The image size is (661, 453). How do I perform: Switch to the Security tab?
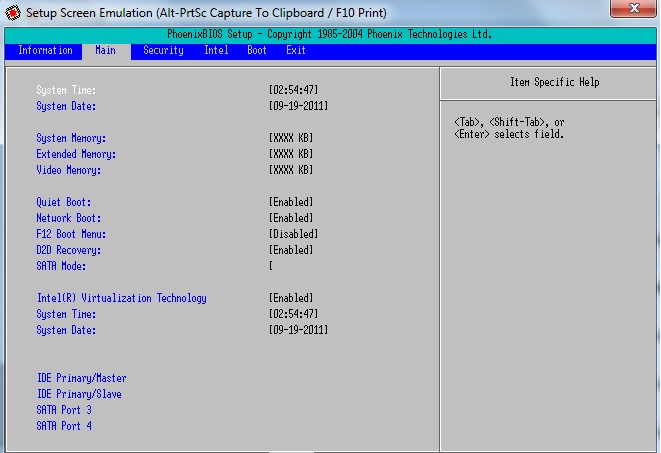point(163,51)
